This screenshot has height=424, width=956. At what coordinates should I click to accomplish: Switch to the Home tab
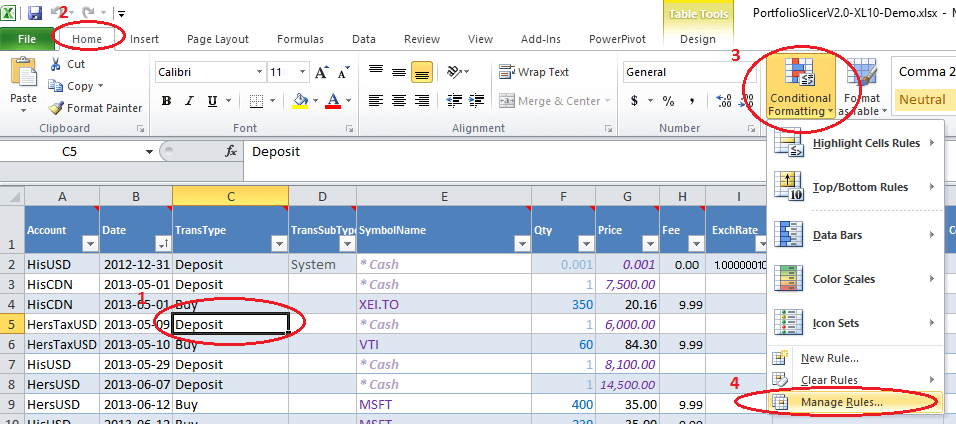point(87,39)
